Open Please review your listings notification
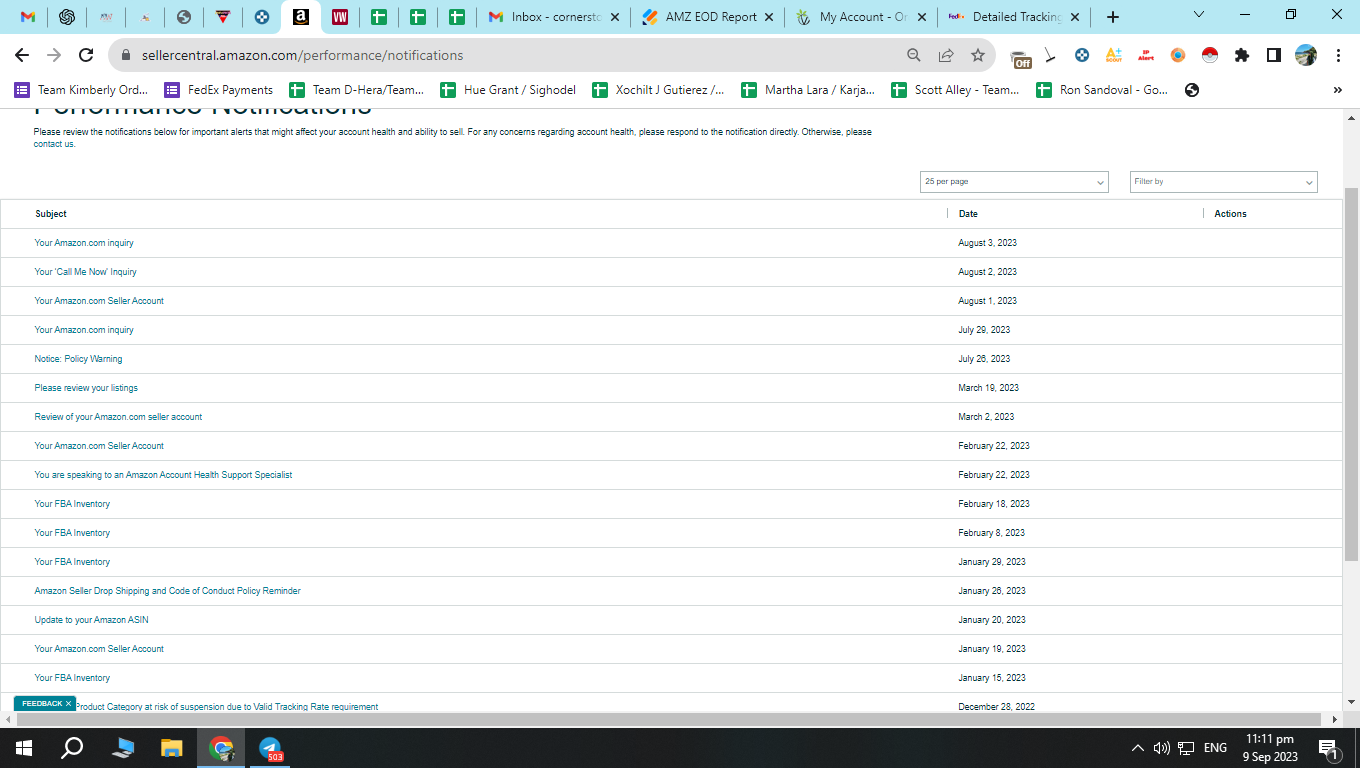This screenshot has width=1360, height=768. coord(86,388)
